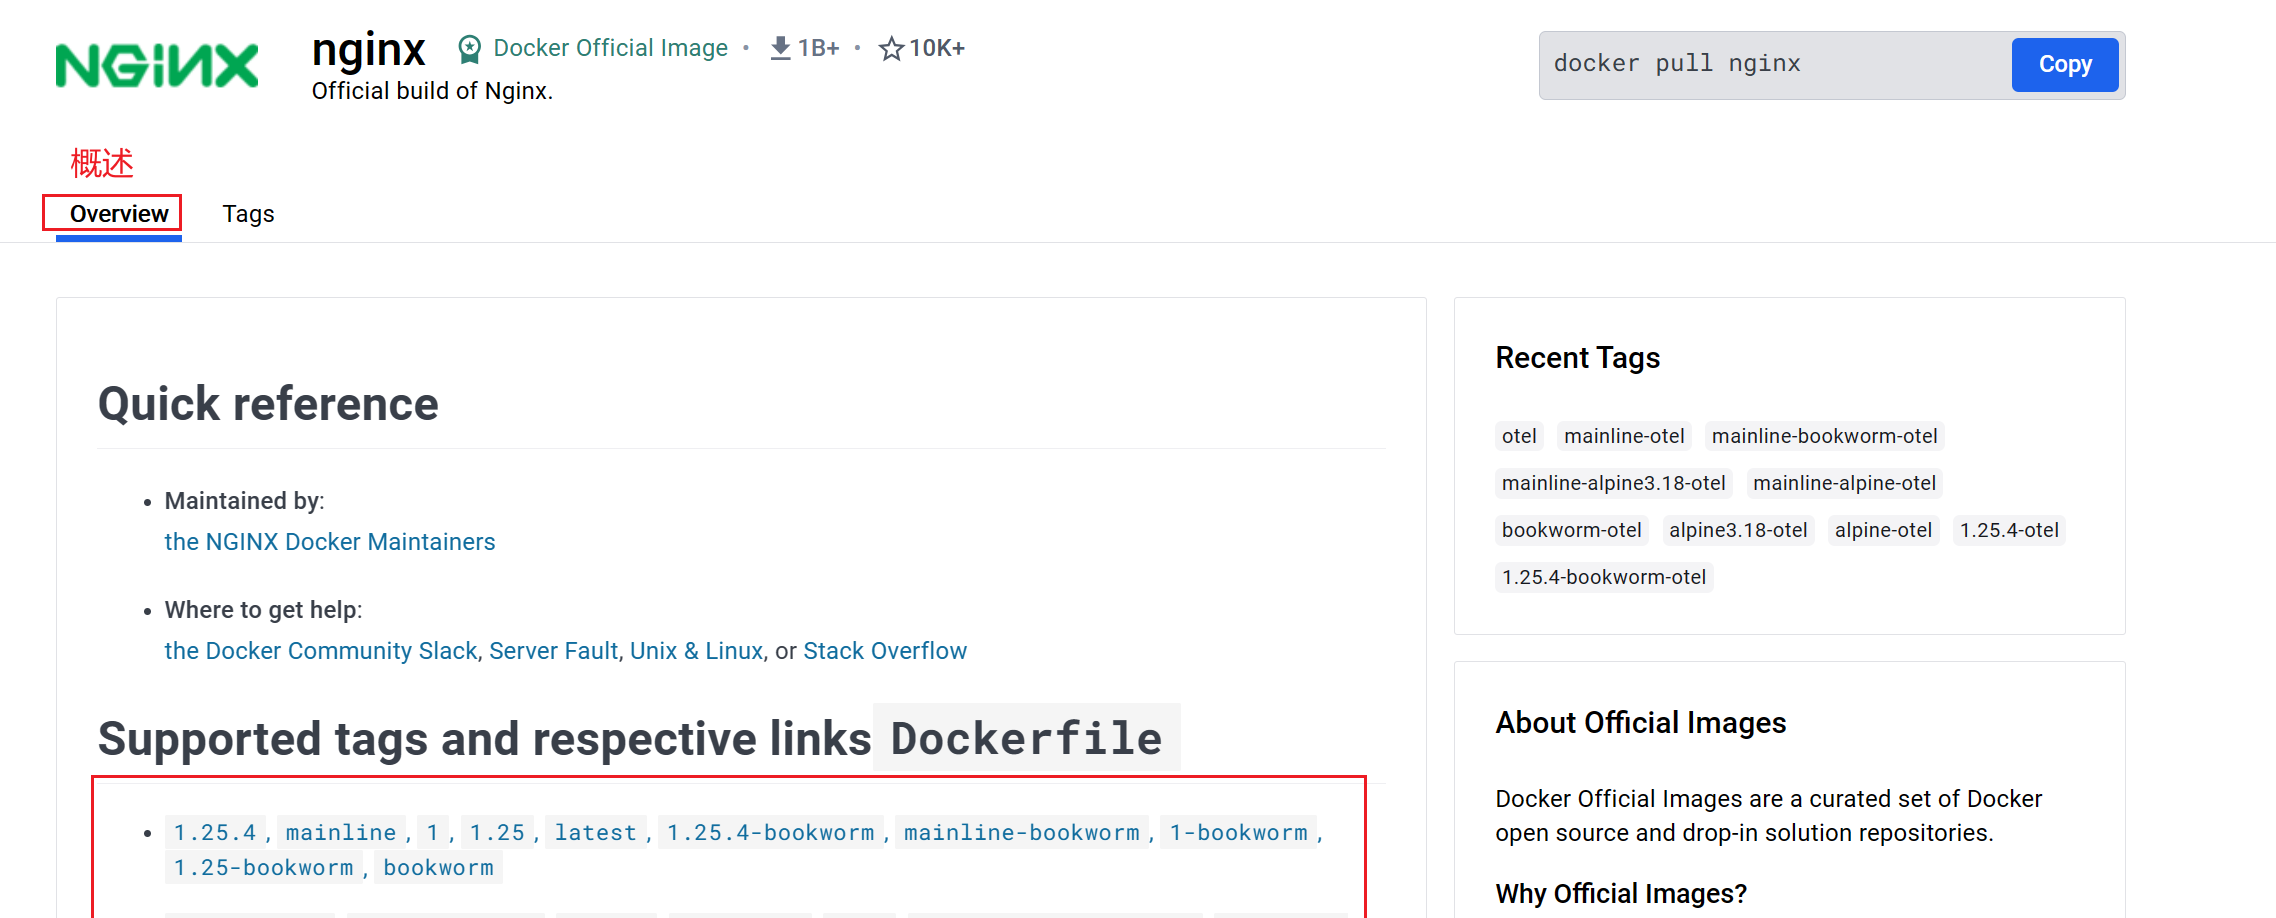The image size is (2276, 918).
Task: Open the 1.25.4-bookworm tag link
Action: [770, 832]
